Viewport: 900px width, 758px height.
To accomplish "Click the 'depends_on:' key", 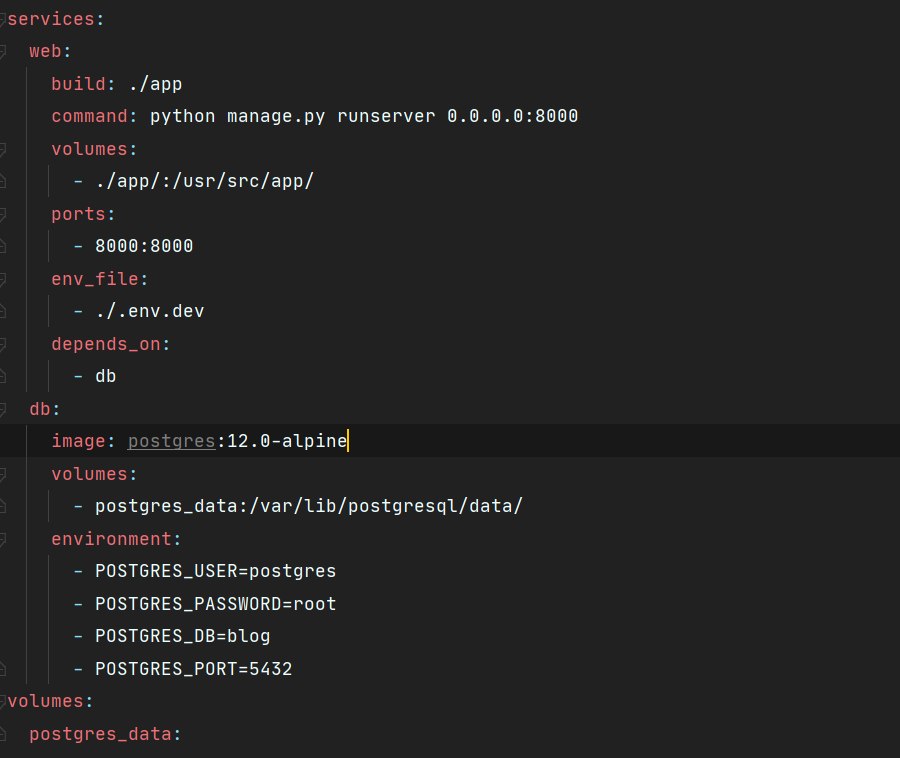I will click(111, 344).
